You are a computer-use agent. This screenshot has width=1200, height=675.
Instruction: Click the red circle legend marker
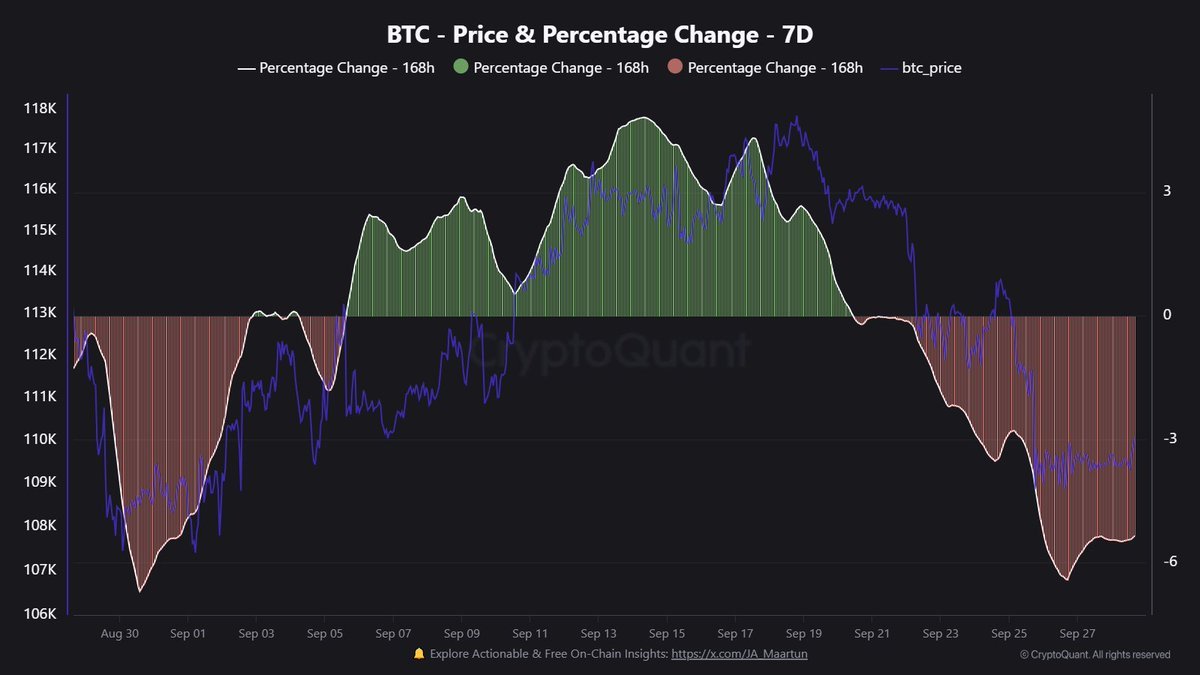pyautogui.click(x=674, y=68)
